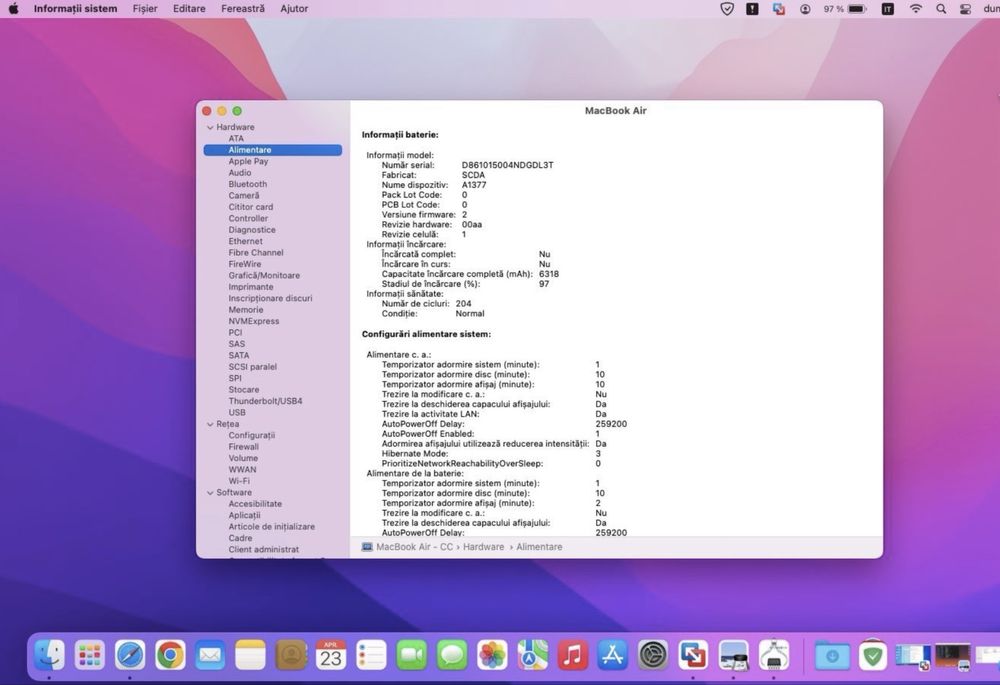1000x685 pixels.
Task: Open the Fereastră menu
Action: [x=243, y=9]
